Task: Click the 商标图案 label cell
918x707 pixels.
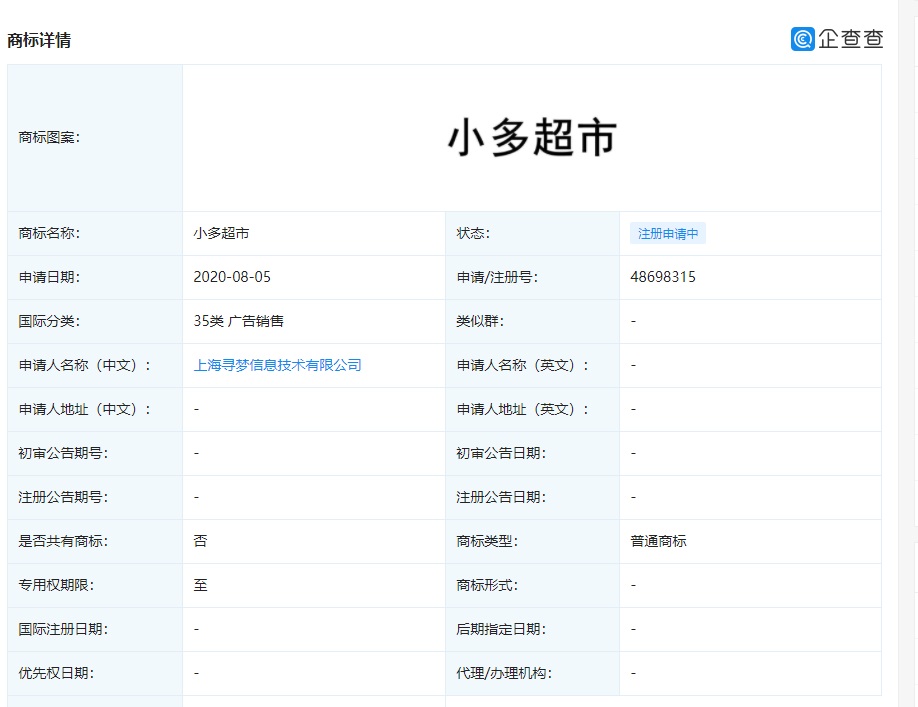Action: pyautogui.click(x=95, y=138)
